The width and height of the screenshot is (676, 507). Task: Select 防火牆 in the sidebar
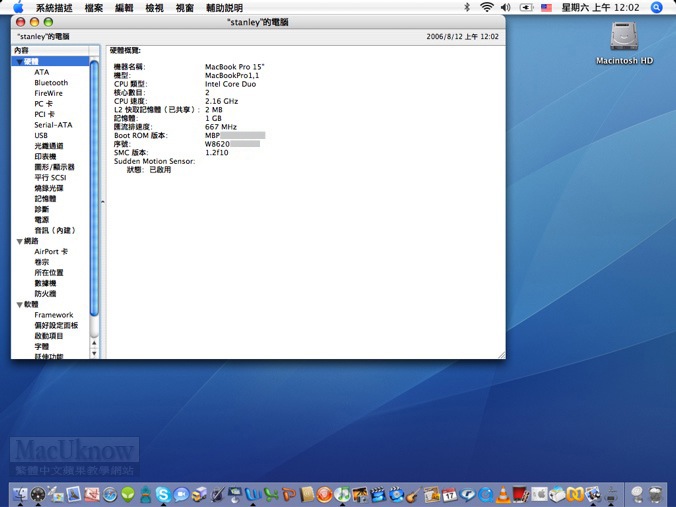coord(45,294)
